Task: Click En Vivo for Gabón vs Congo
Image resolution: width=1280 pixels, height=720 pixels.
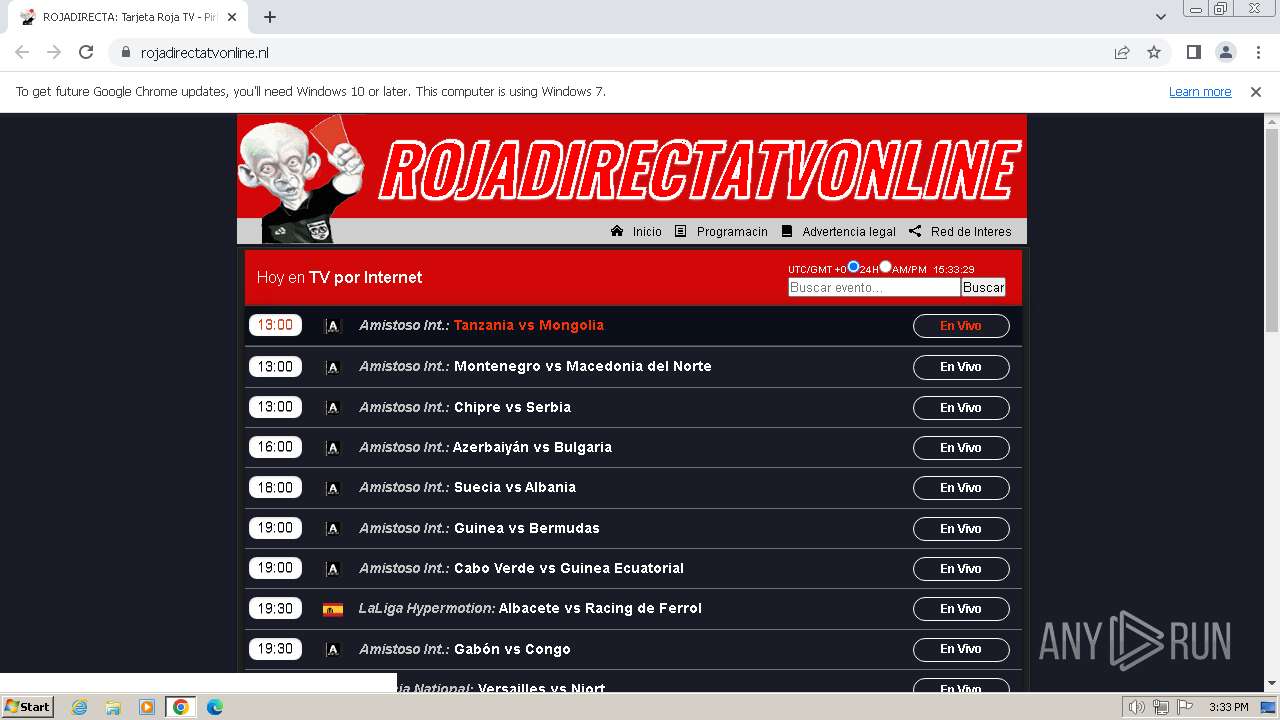Action: point(961,649)
